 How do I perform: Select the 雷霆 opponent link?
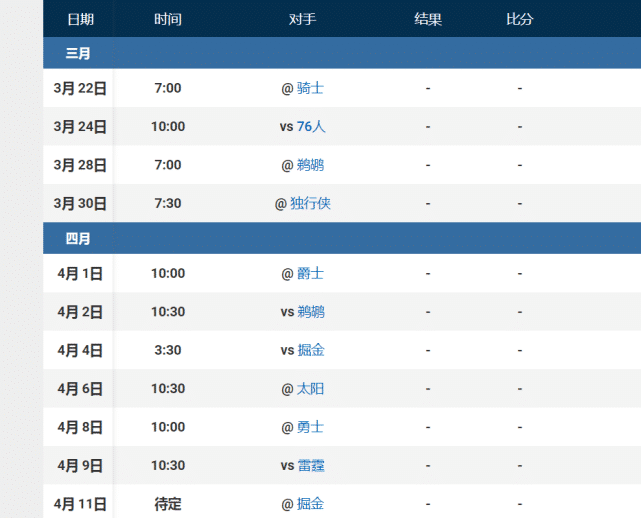[x=310, y=465]
